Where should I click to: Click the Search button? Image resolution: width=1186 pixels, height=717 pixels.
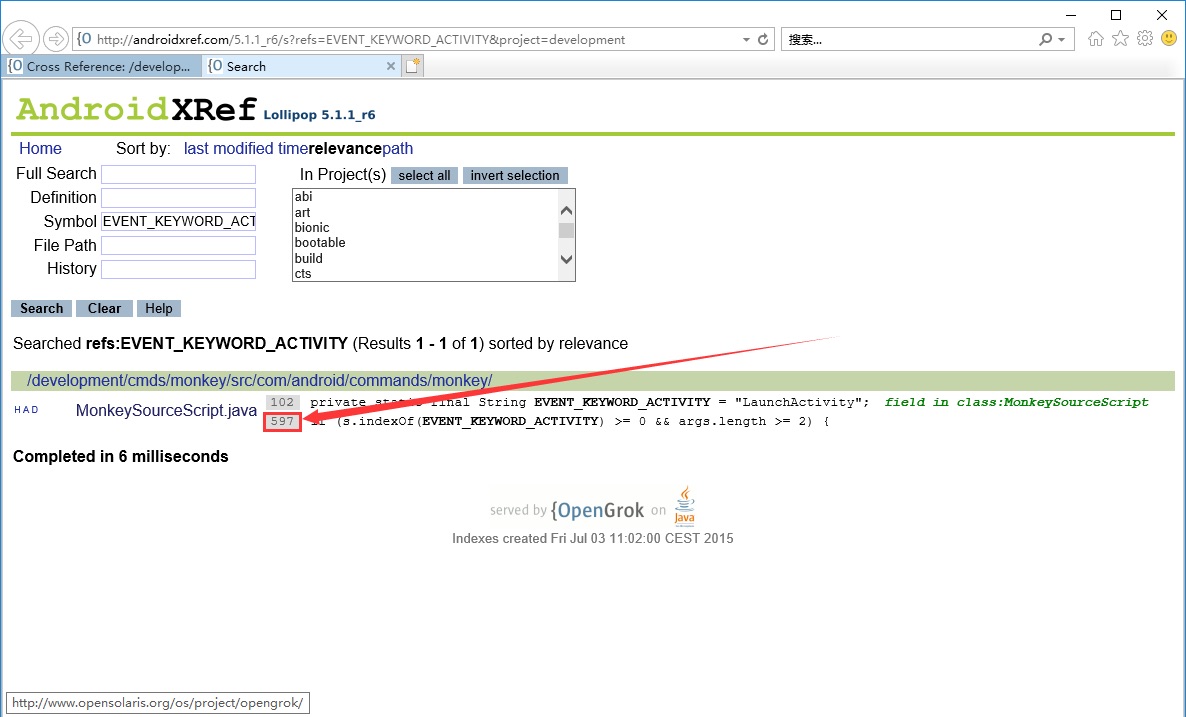click(42, 309)
